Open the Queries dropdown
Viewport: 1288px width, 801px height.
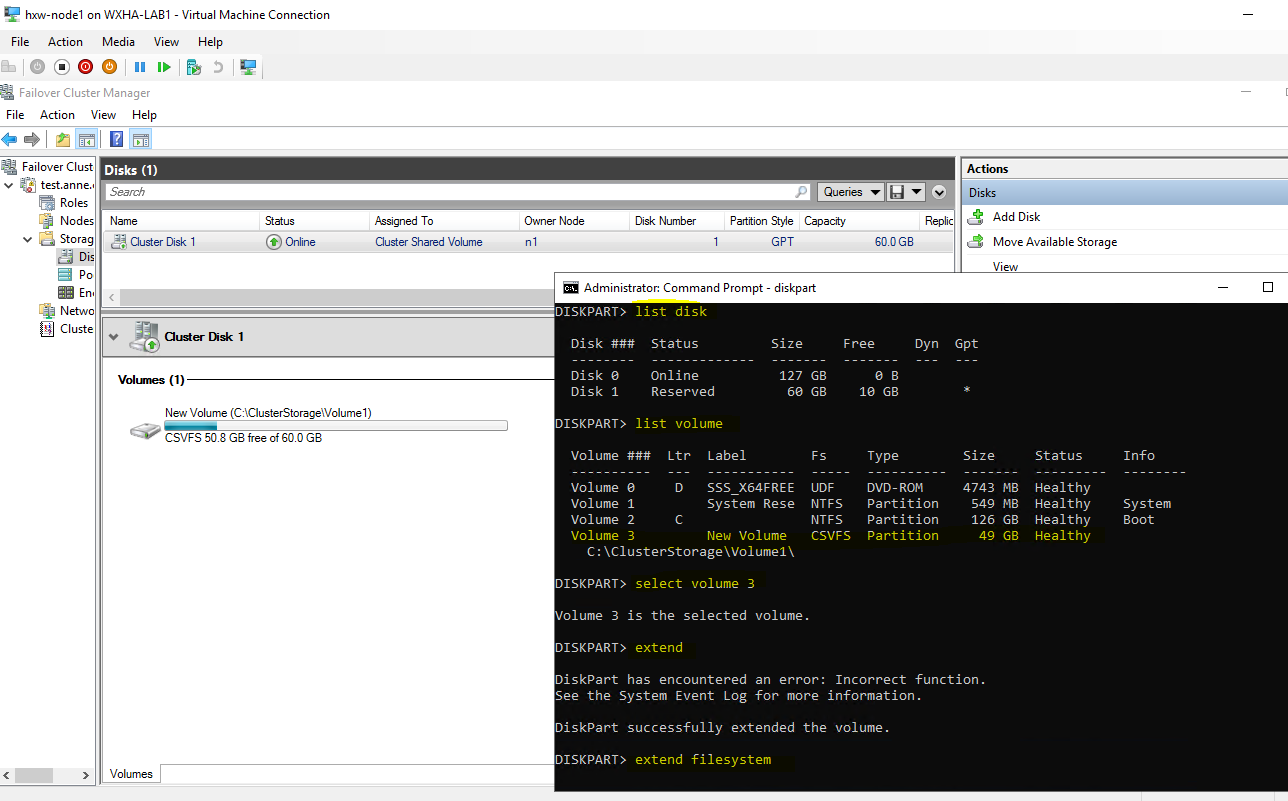[850, 192]
